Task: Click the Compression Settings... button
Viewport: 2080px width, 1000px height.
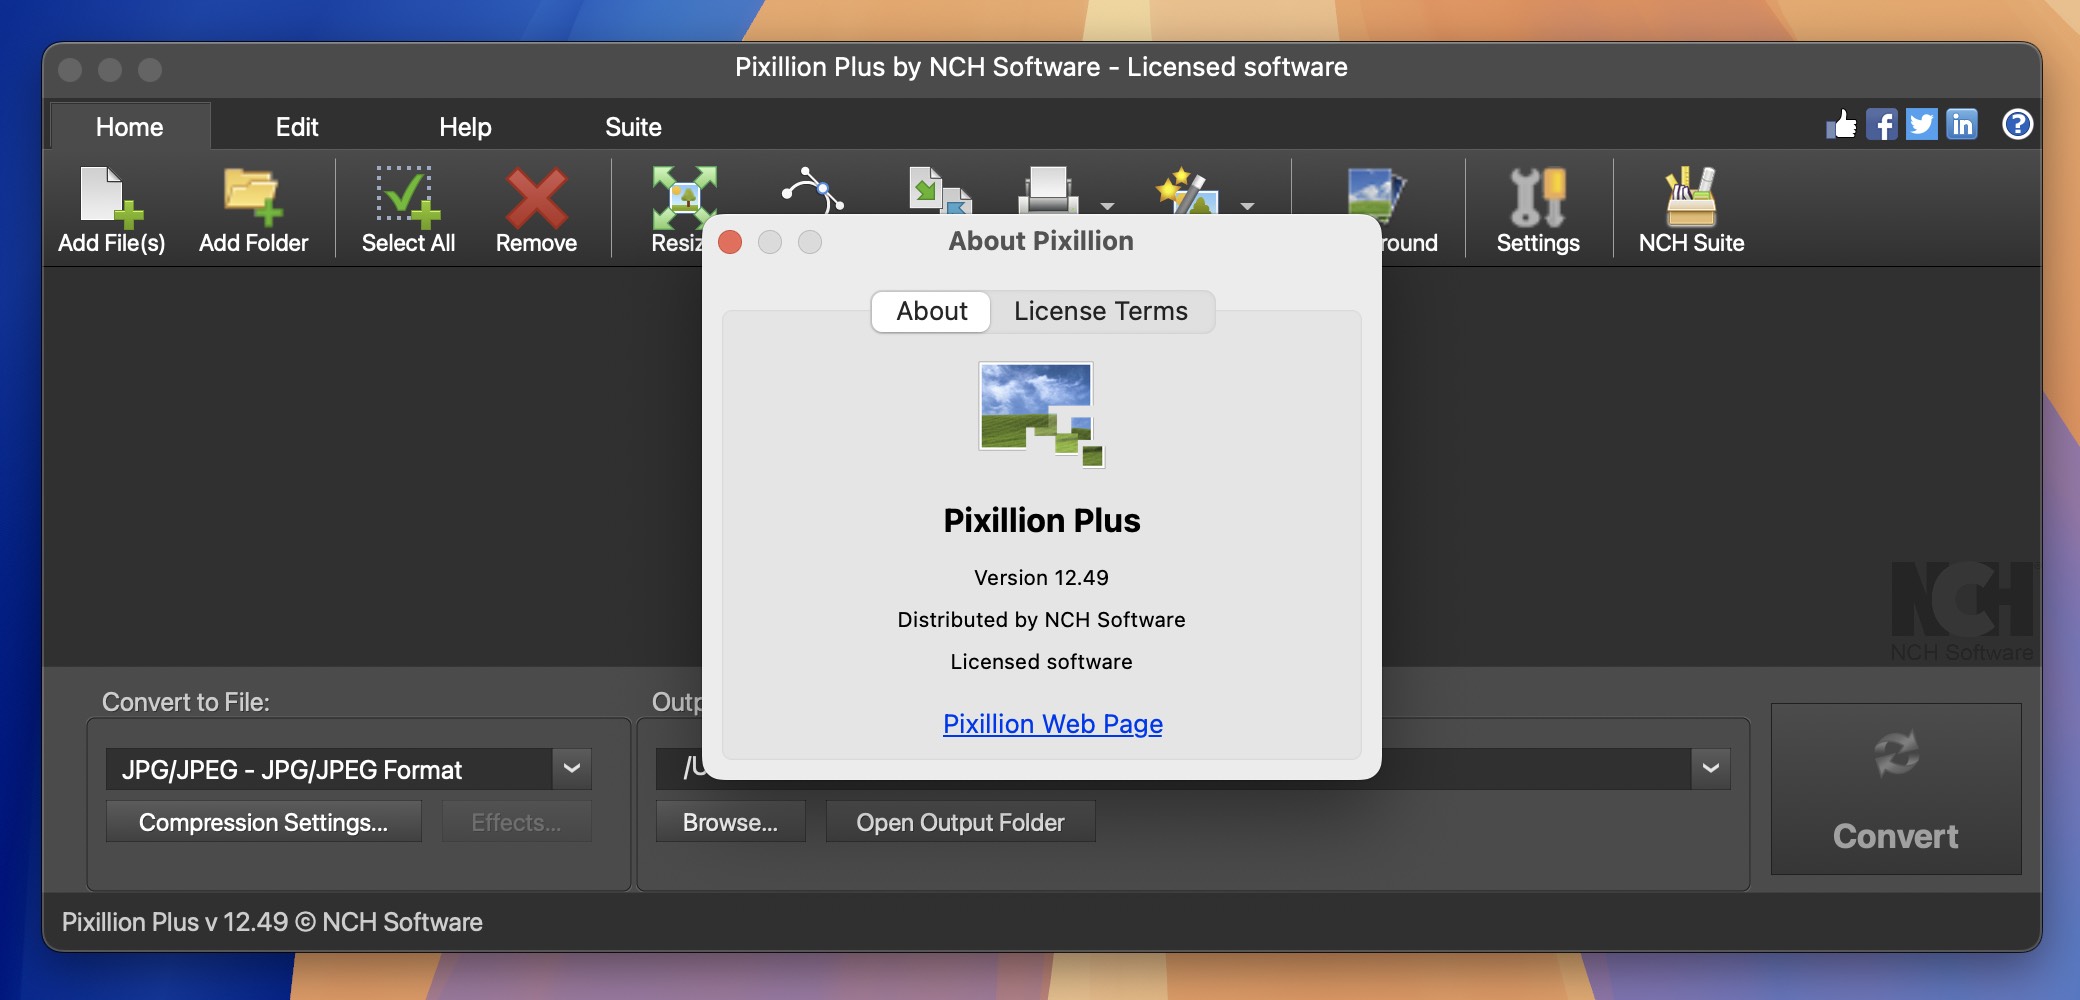Action: click(263, 822)
